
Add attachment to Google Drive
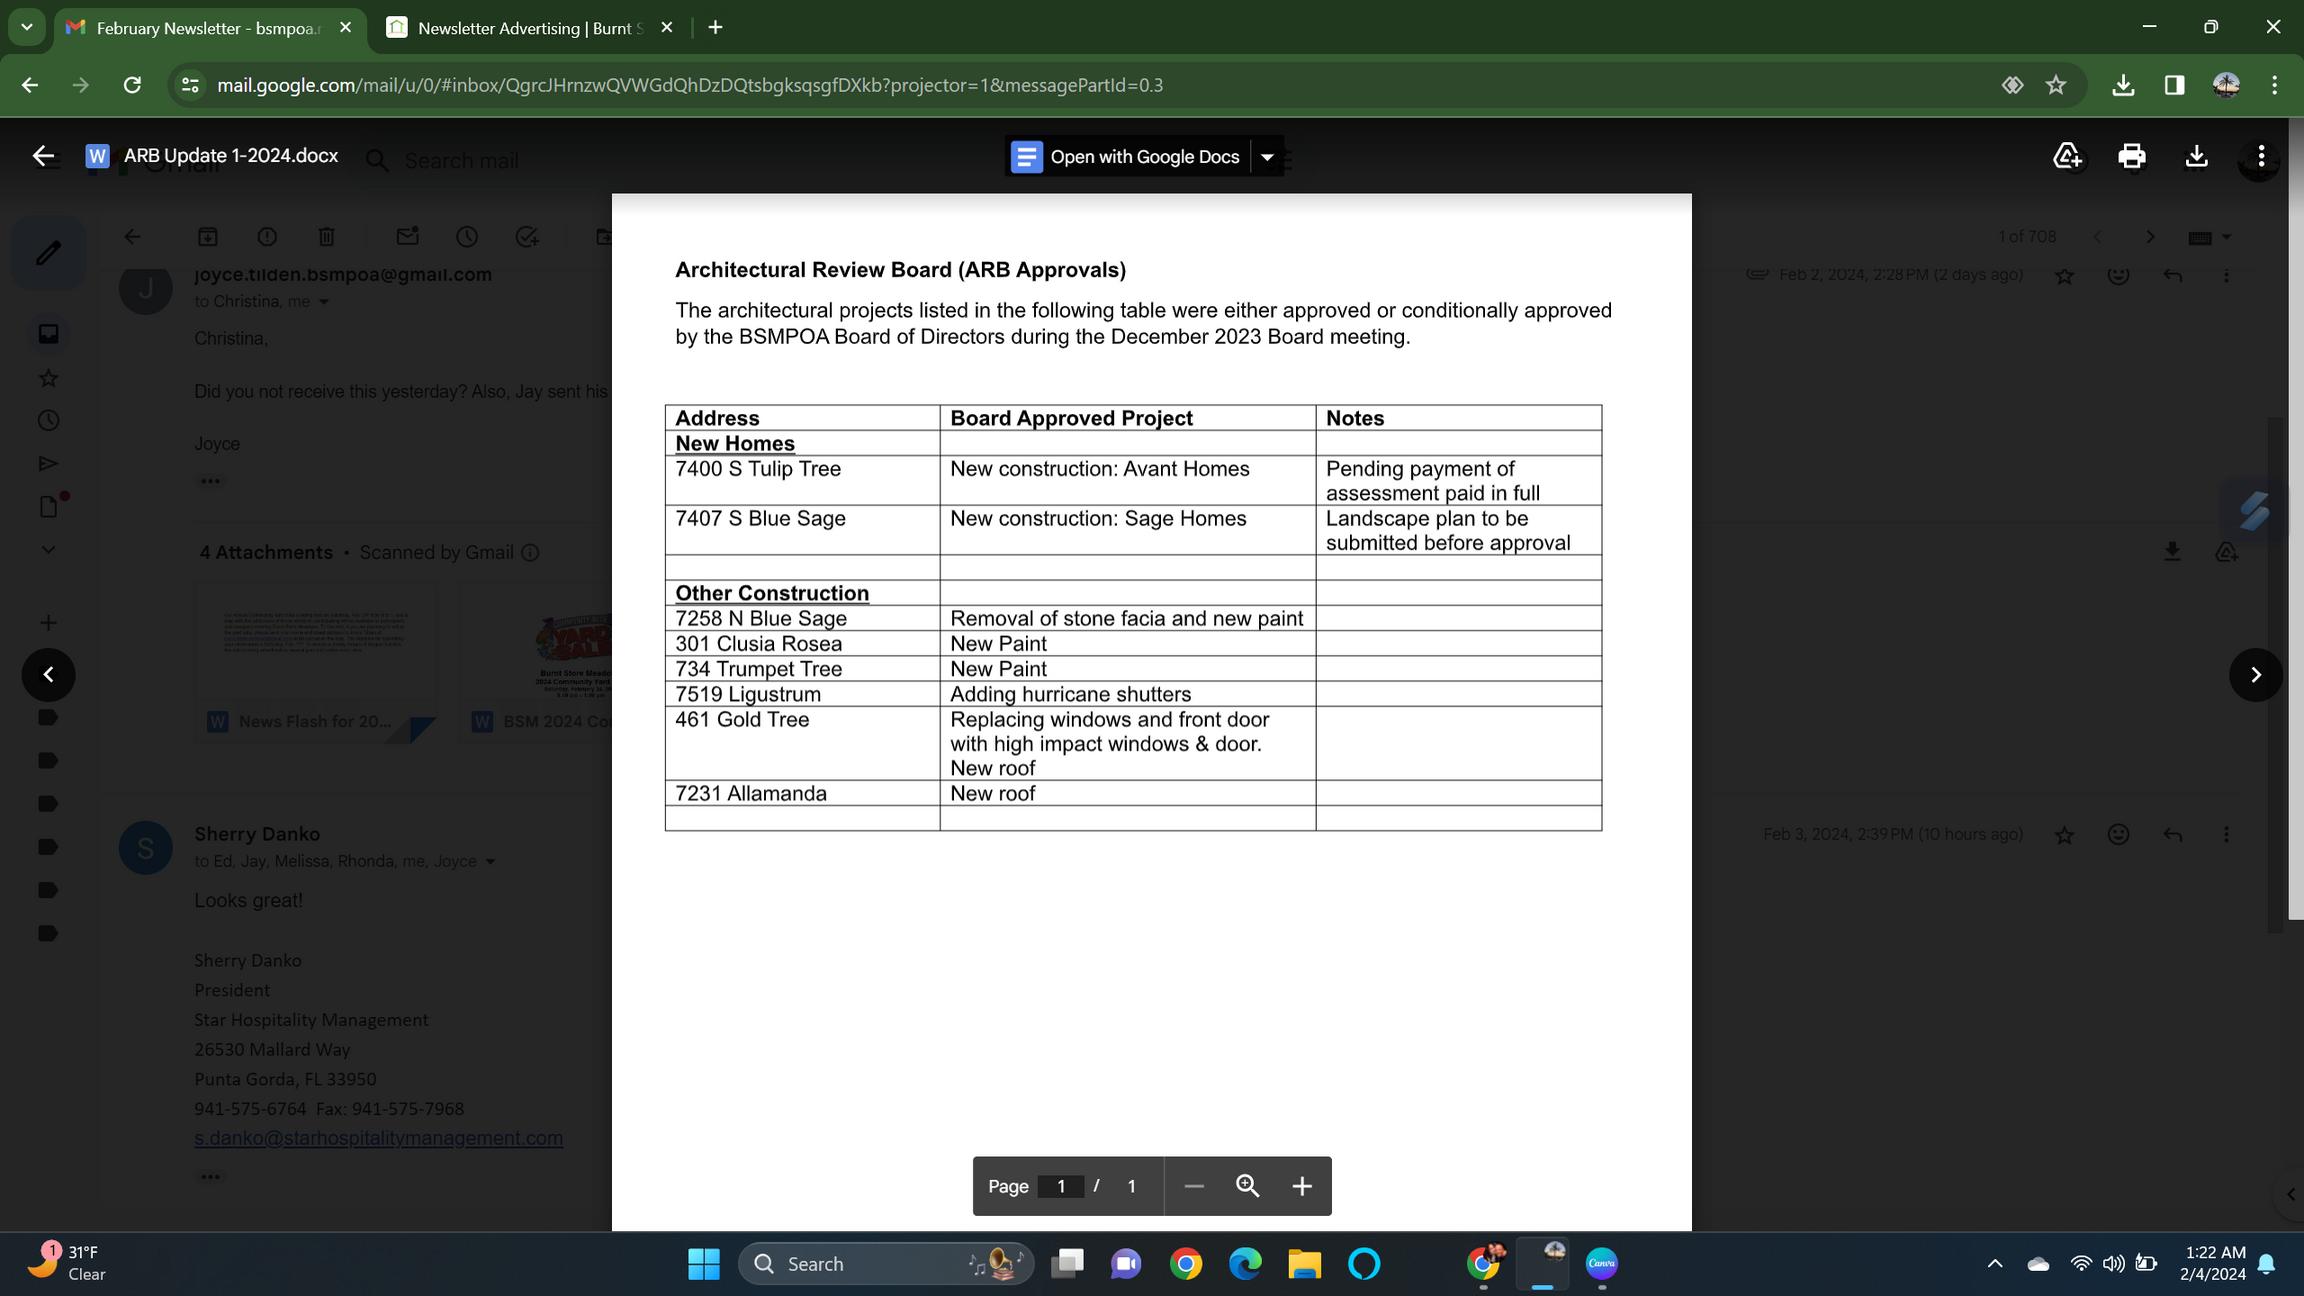tap(2067, 156)
